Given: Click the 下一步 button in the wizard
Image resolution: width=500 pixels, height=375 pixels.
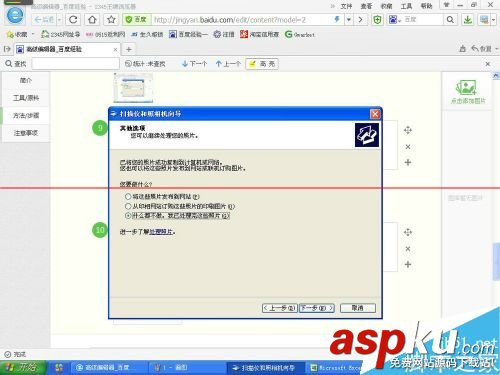Looking at the screenshot, I should click(317, 308).
